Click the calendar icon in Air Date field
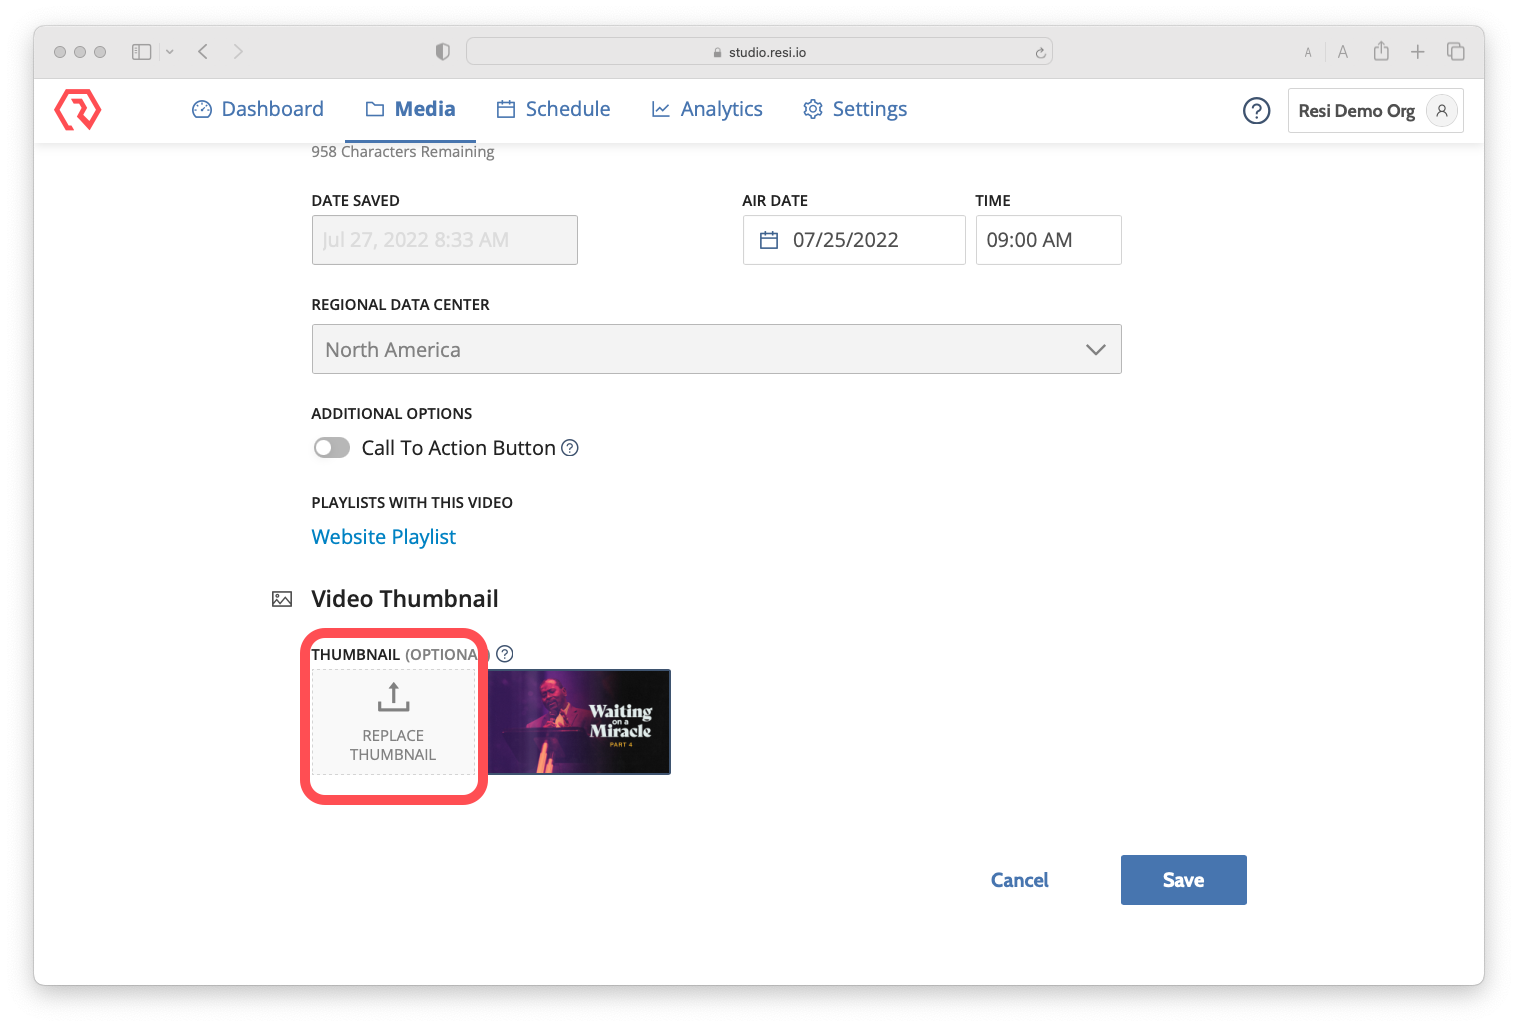Image resolution: width=1518 pixels, height=1027 pixels. pos(769,240)
